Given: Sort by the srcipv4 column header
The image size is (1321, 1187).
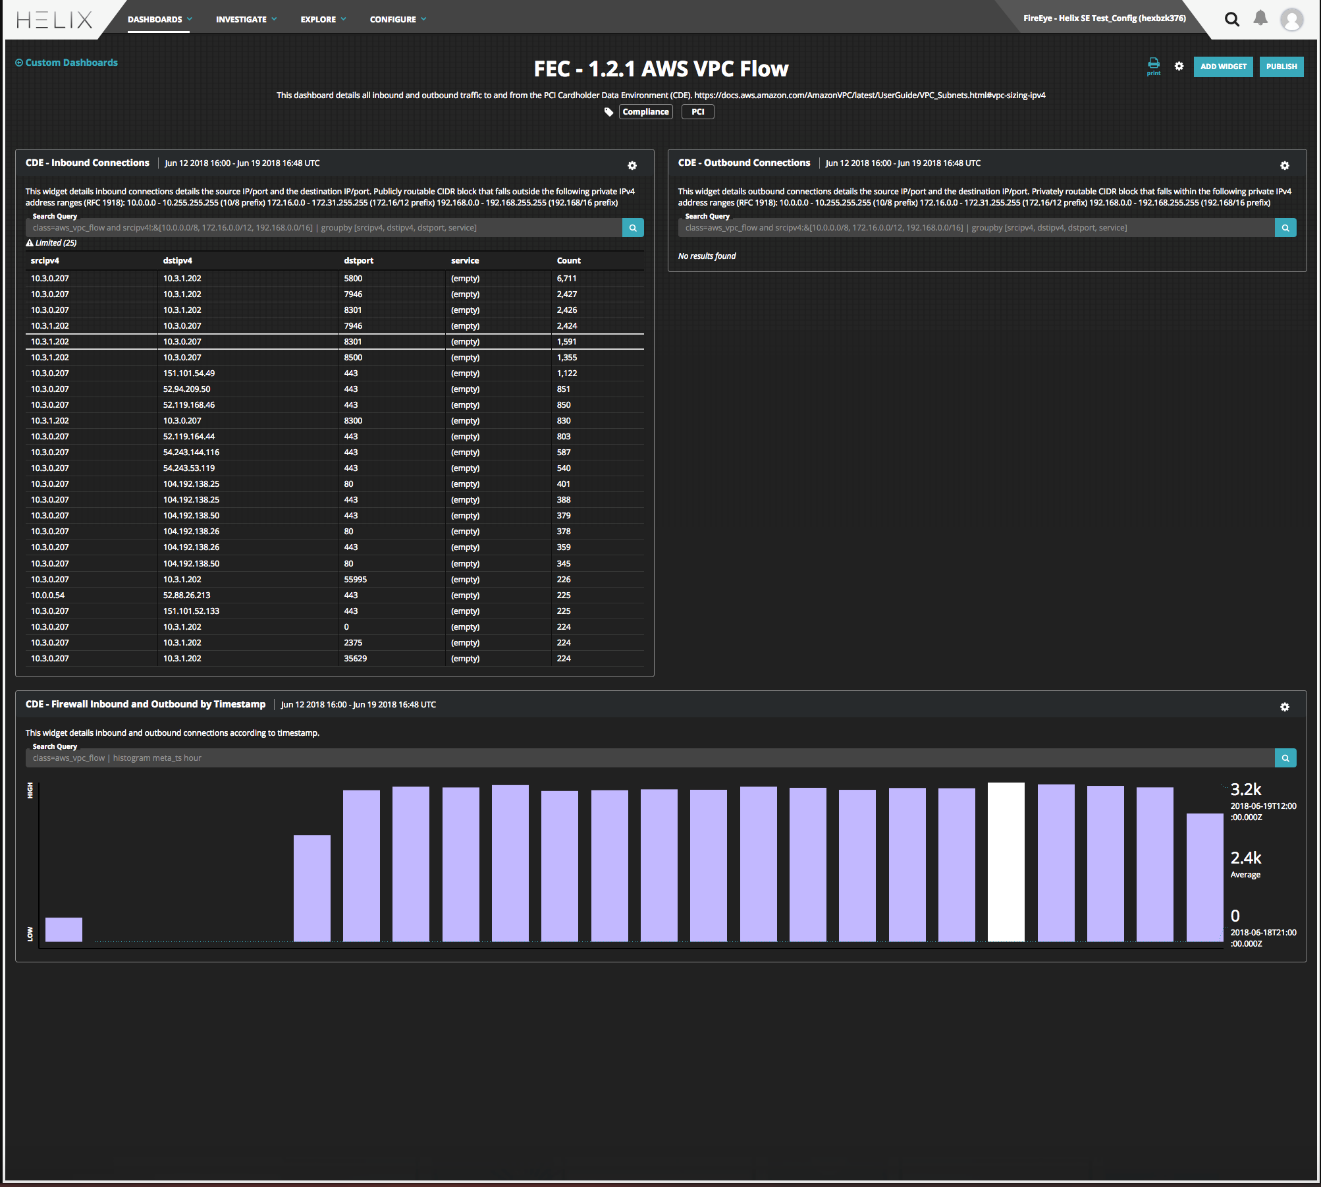Looking at the screenshot, I should point(45,261).
